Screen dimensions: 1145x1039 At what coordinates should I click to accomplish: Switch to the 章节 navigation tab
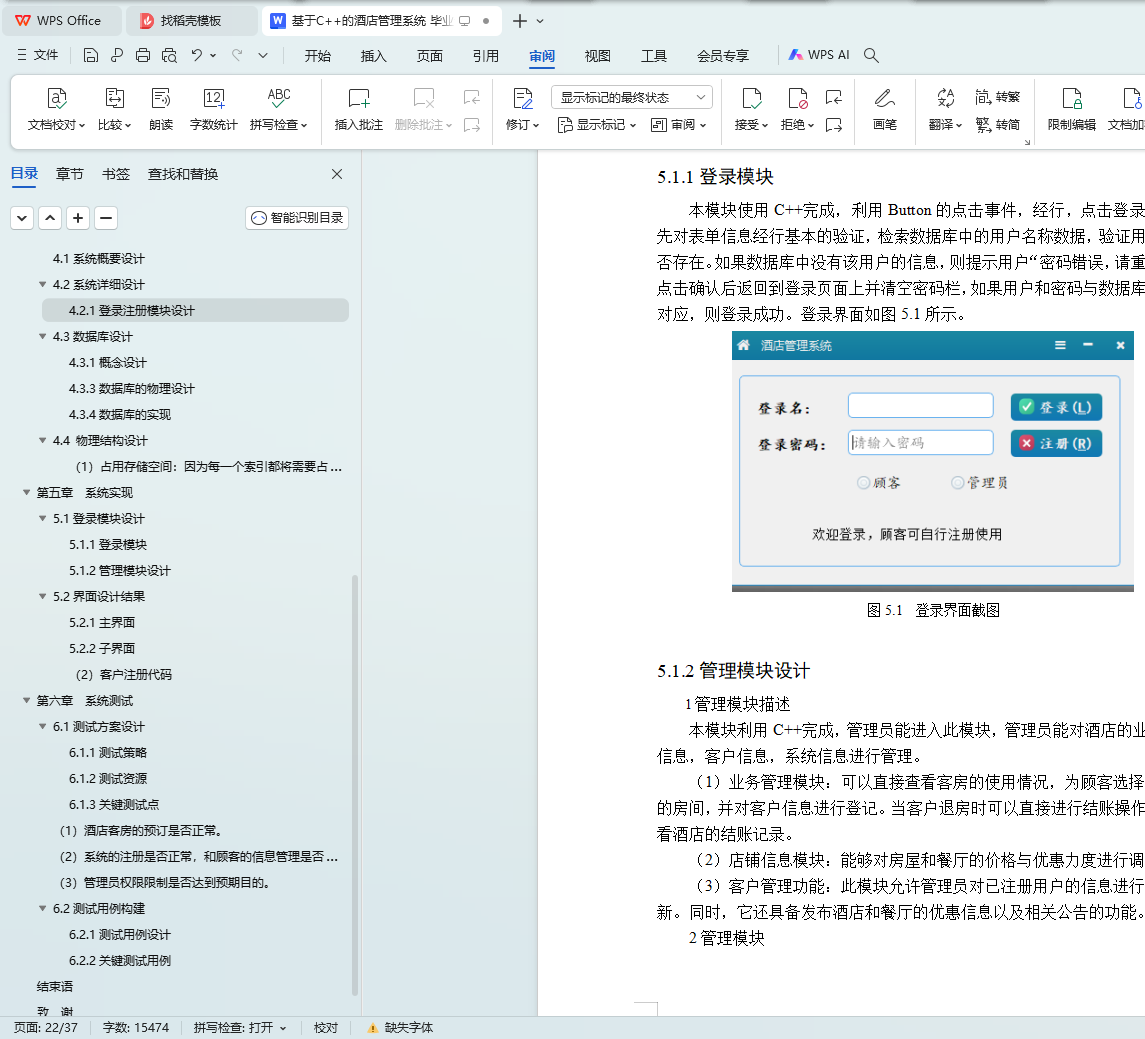[69, 174]
